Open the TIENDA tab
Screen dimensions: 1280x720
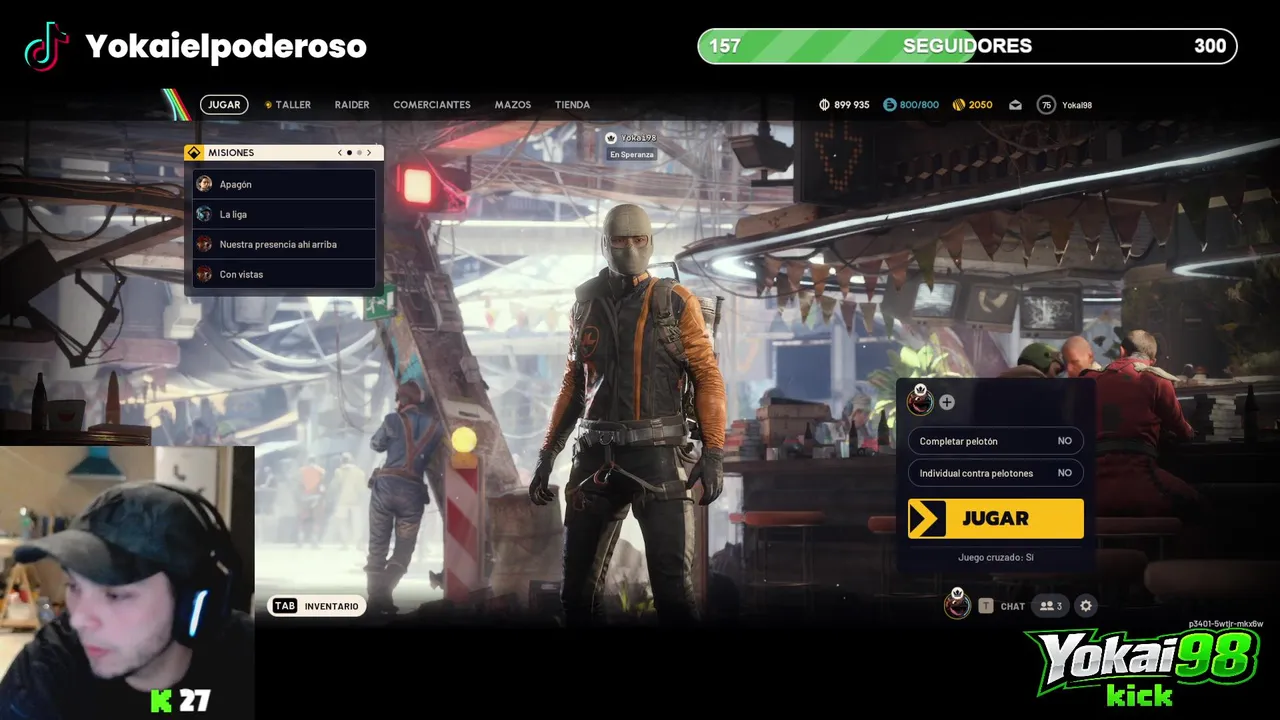point(572,104)
